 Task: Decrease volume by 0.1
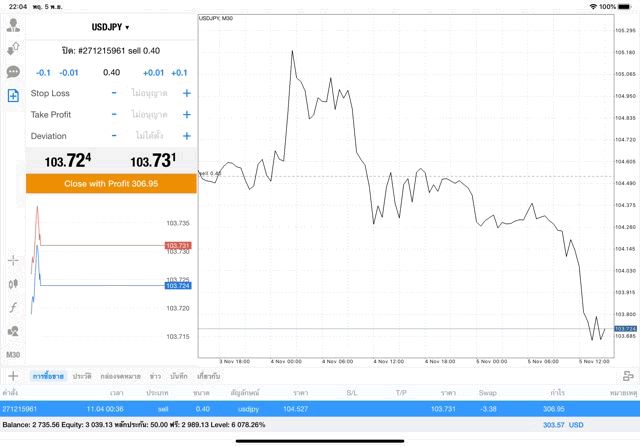[43, 73]
